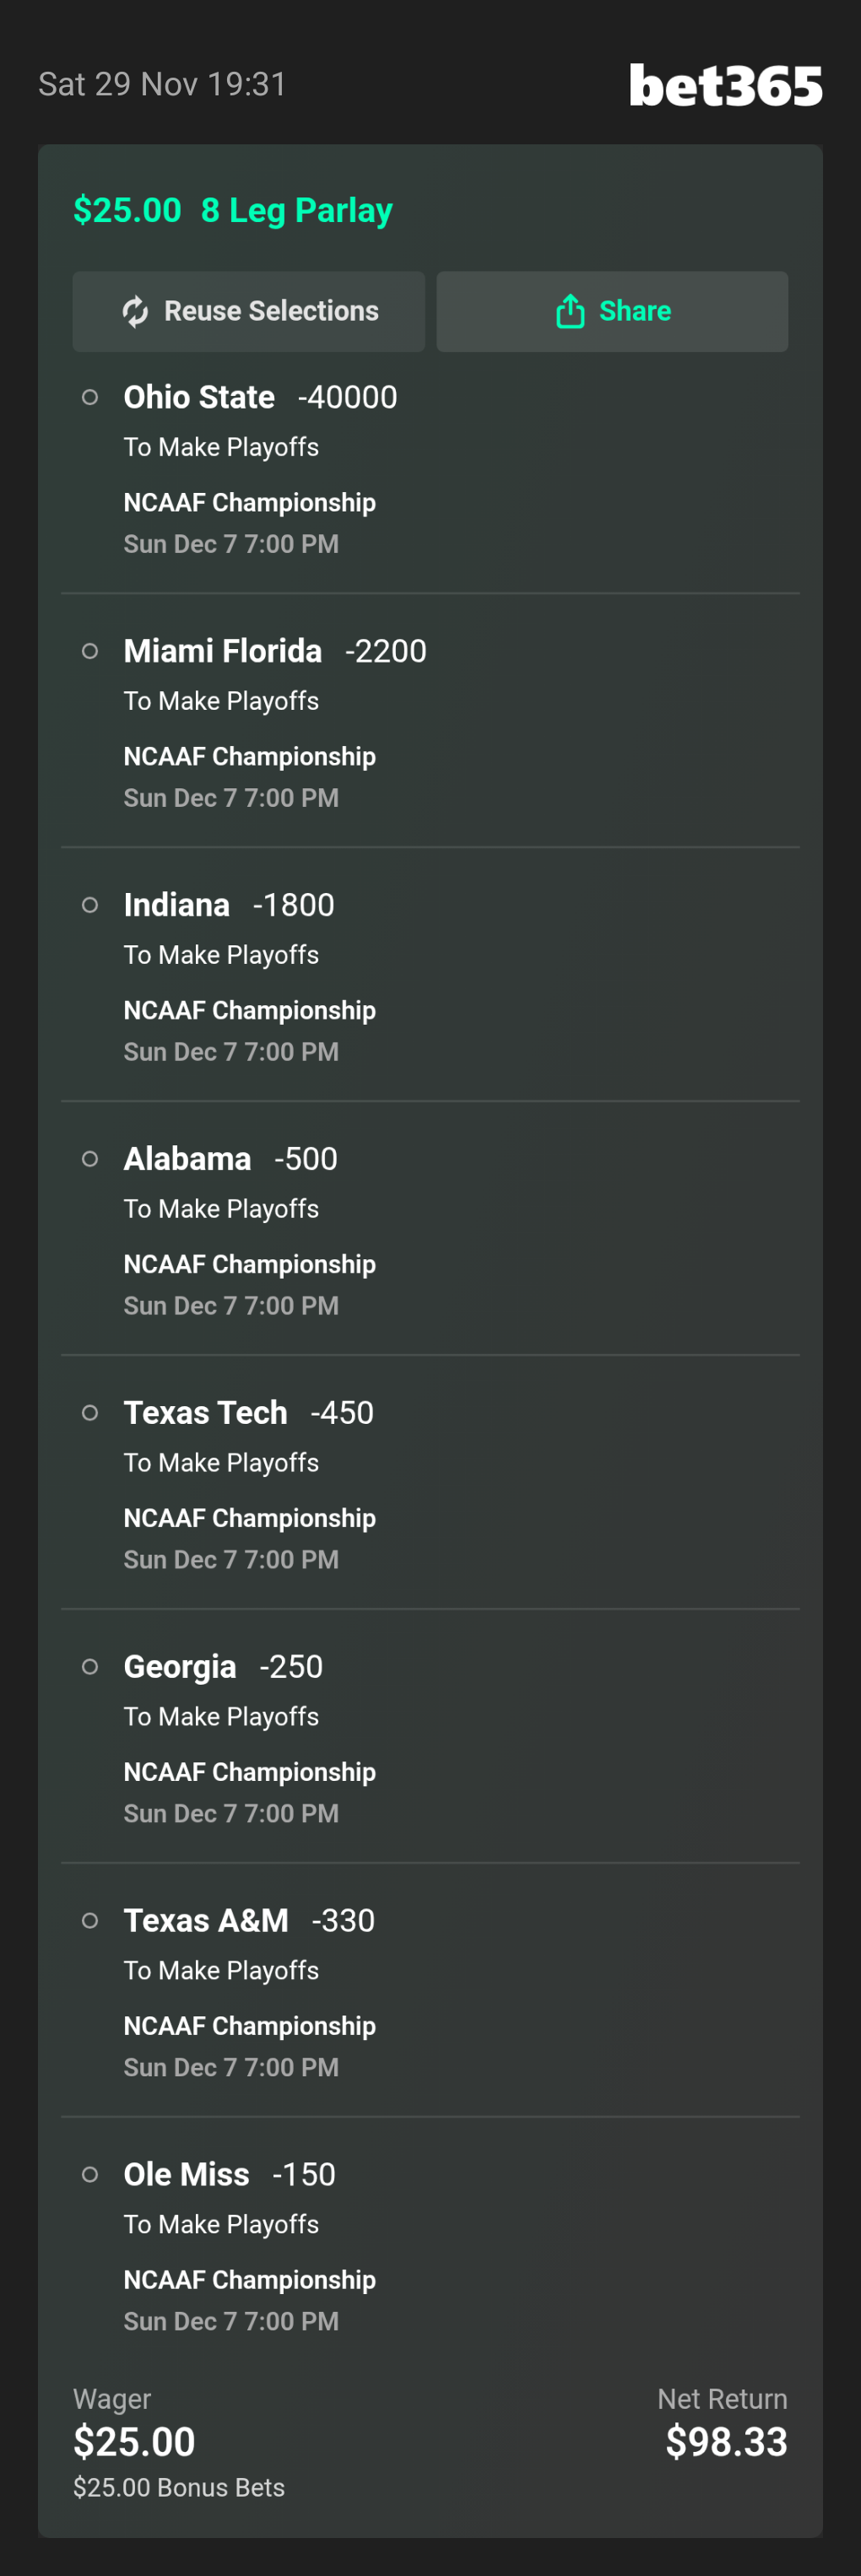The image size is (861, 2576).
Task: Click the status circle beside Indiana
Action: 90,906
